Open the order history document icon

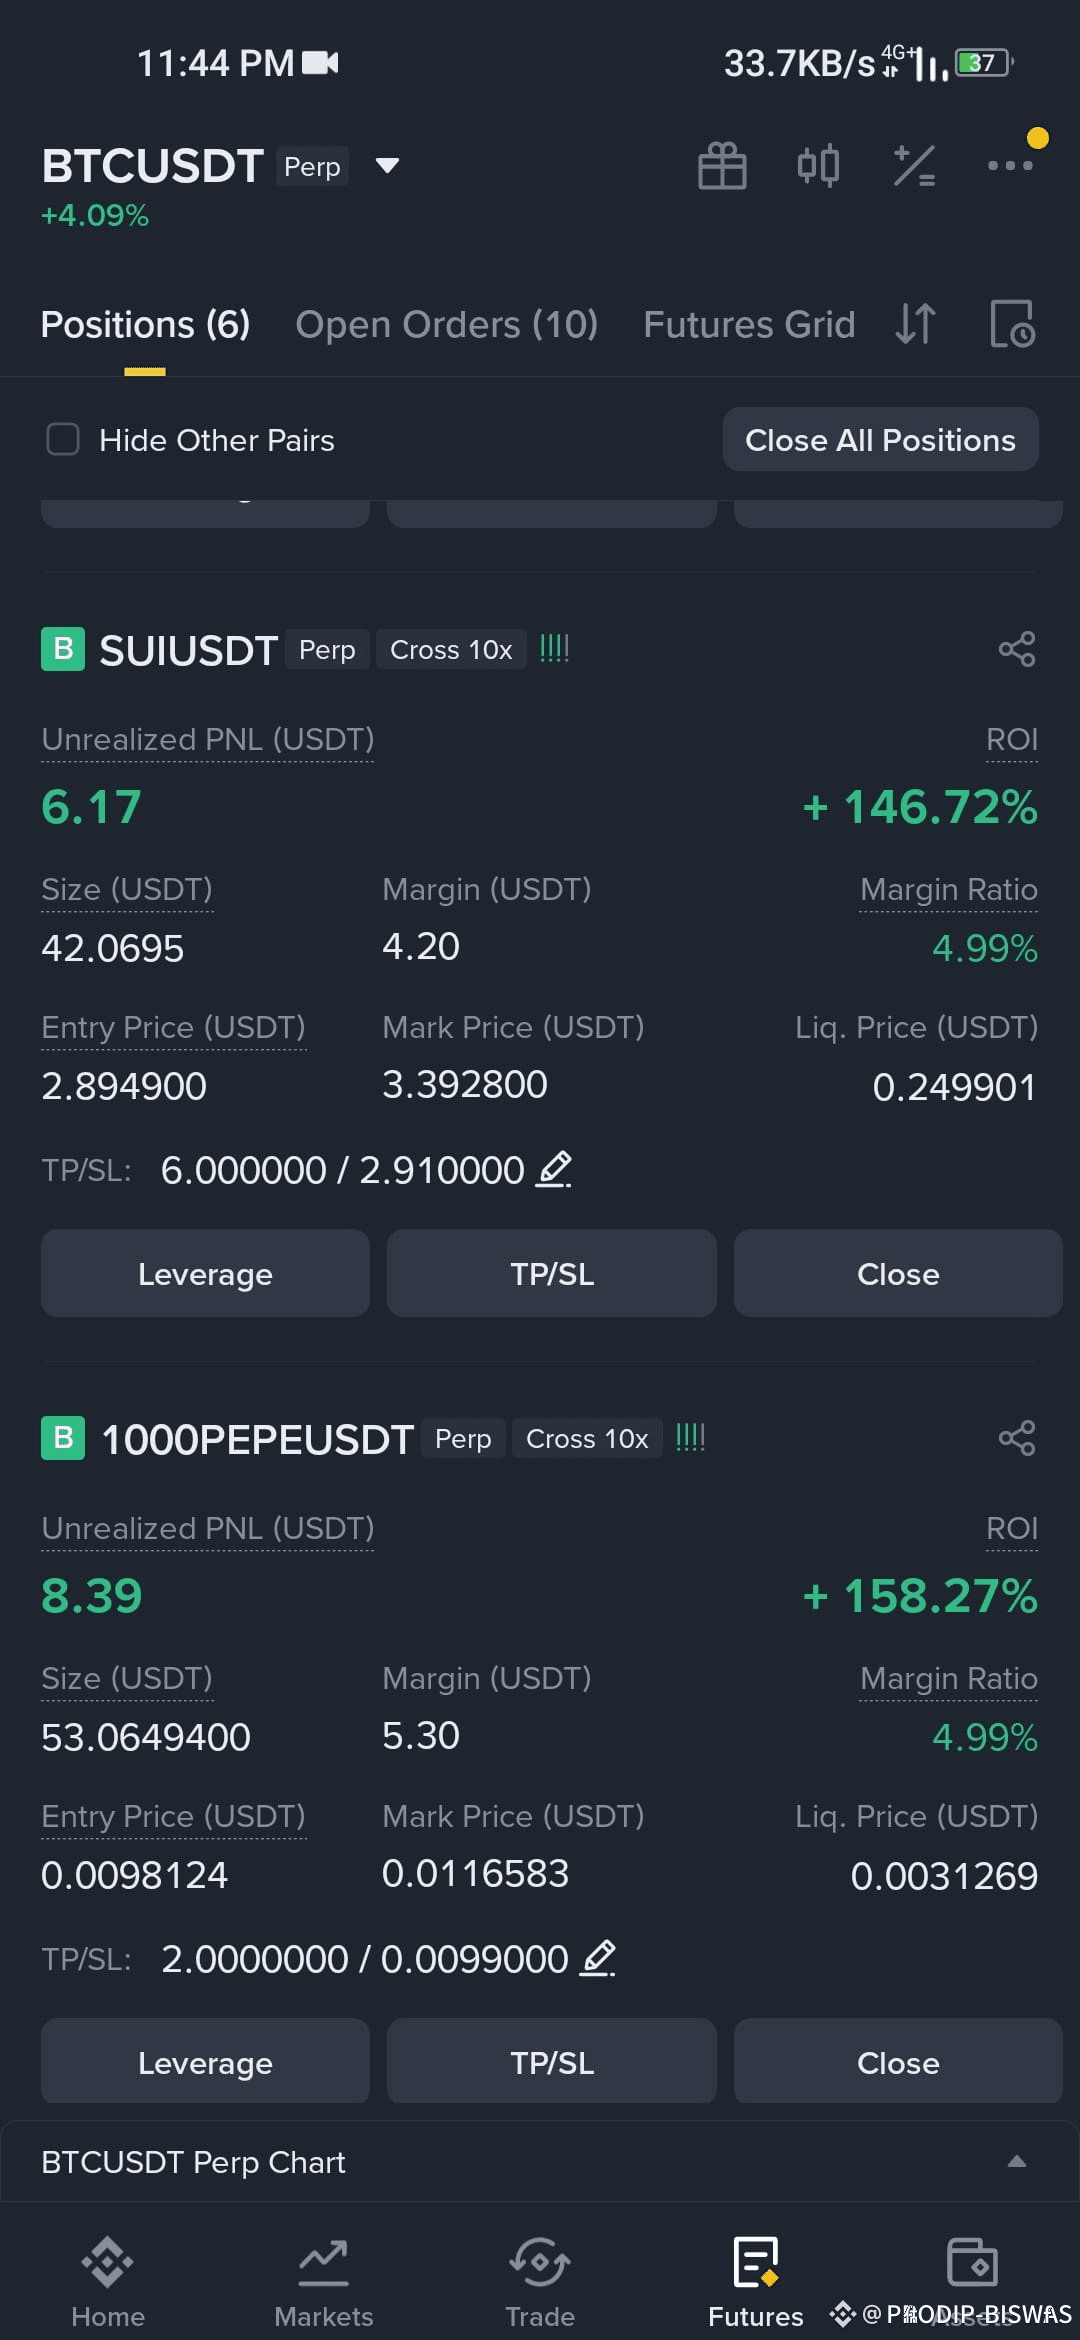click(1012, 324)
